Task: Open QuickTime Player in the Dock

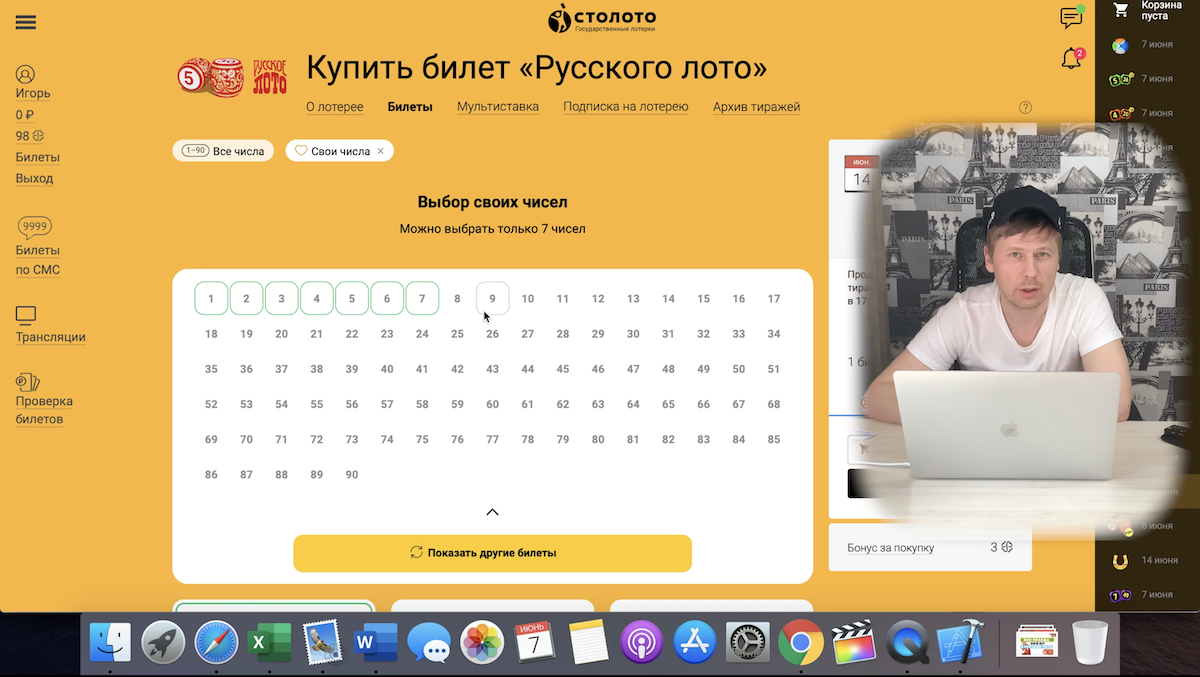Action: tap(907, 641)
